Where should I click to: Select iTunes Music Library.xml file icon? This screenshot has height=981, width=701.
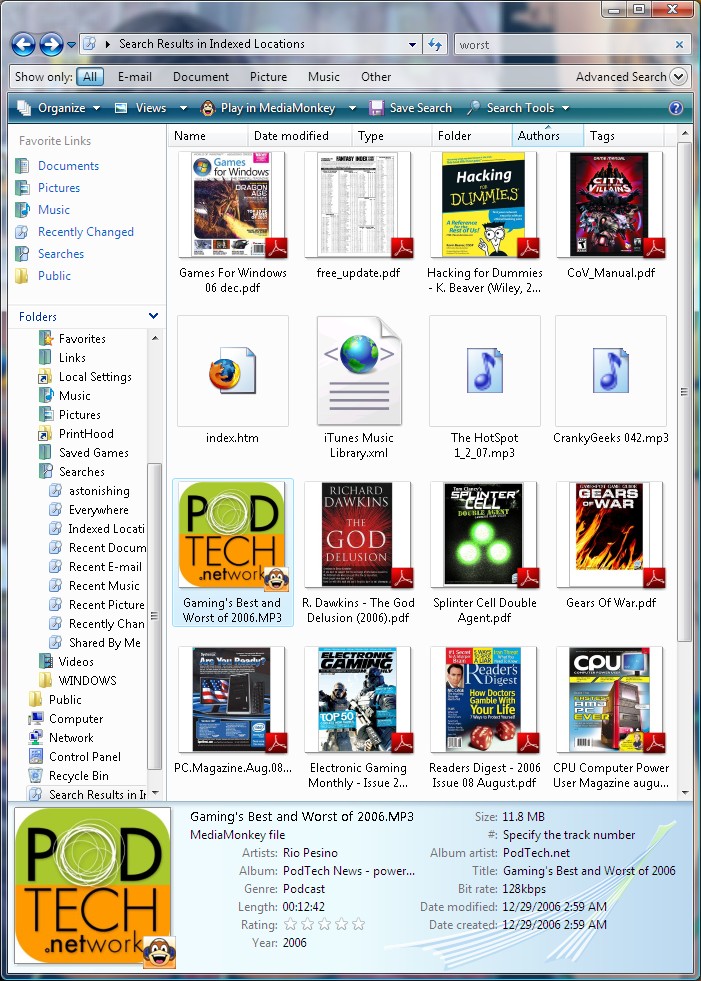359,371
